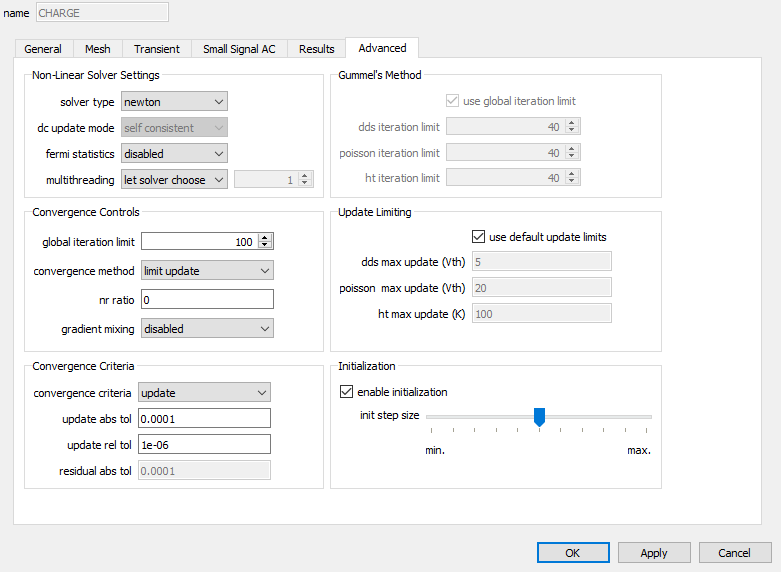Go to the Transient tab
The height and width of the screenshot is (572, 781).
[x=156, y=49]
